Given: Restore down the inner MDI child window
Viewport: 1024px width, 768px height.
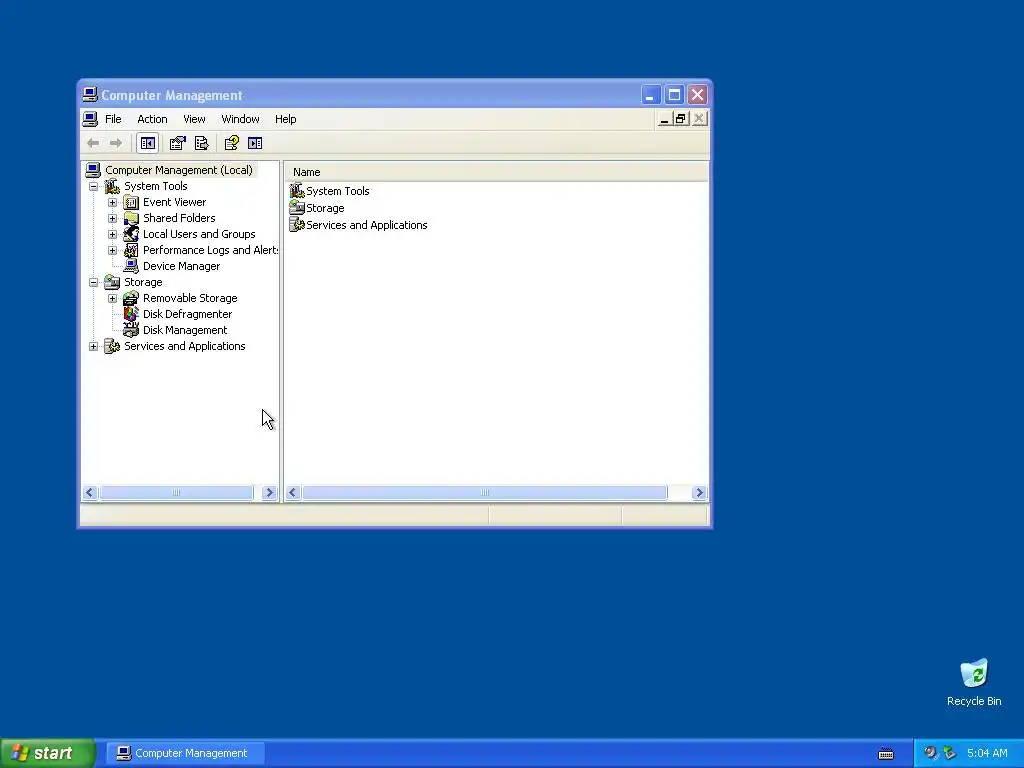Looking at the screenshot, I should coord(681,119).
